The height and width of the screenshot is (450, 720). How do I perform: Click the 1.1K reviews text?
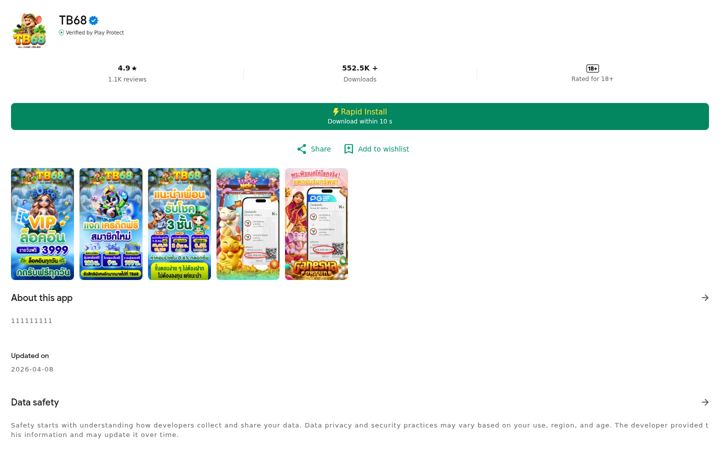(x=127, y=79)
